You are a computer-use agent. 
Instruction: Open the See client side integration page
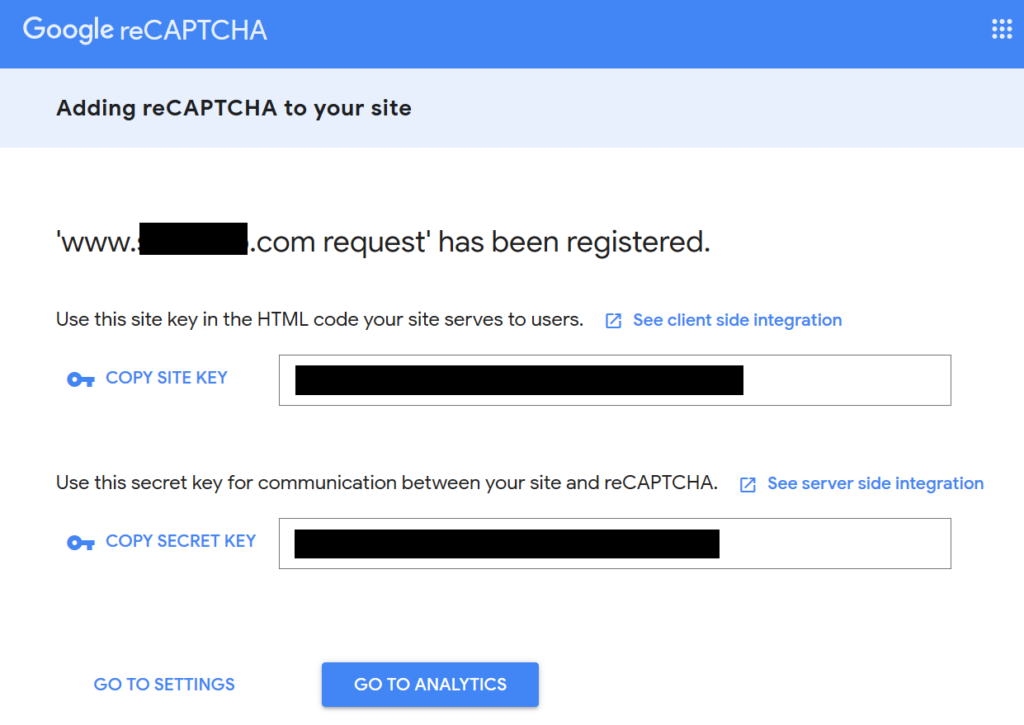pos(737,319)
